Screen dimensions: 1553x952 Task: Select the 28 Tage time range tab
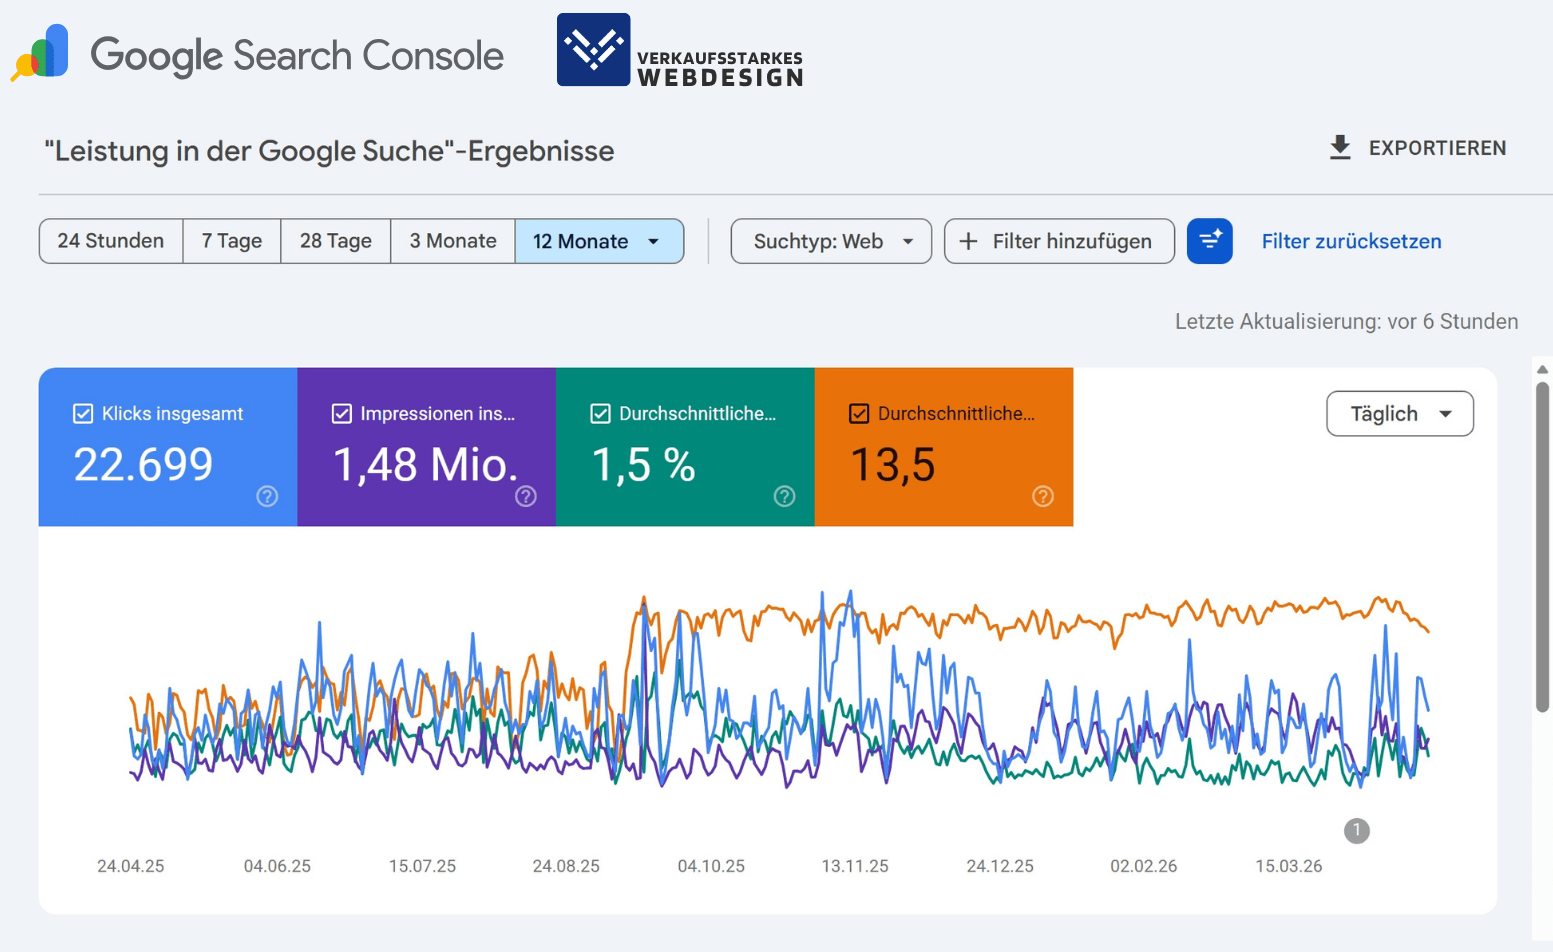click(335, 241)
